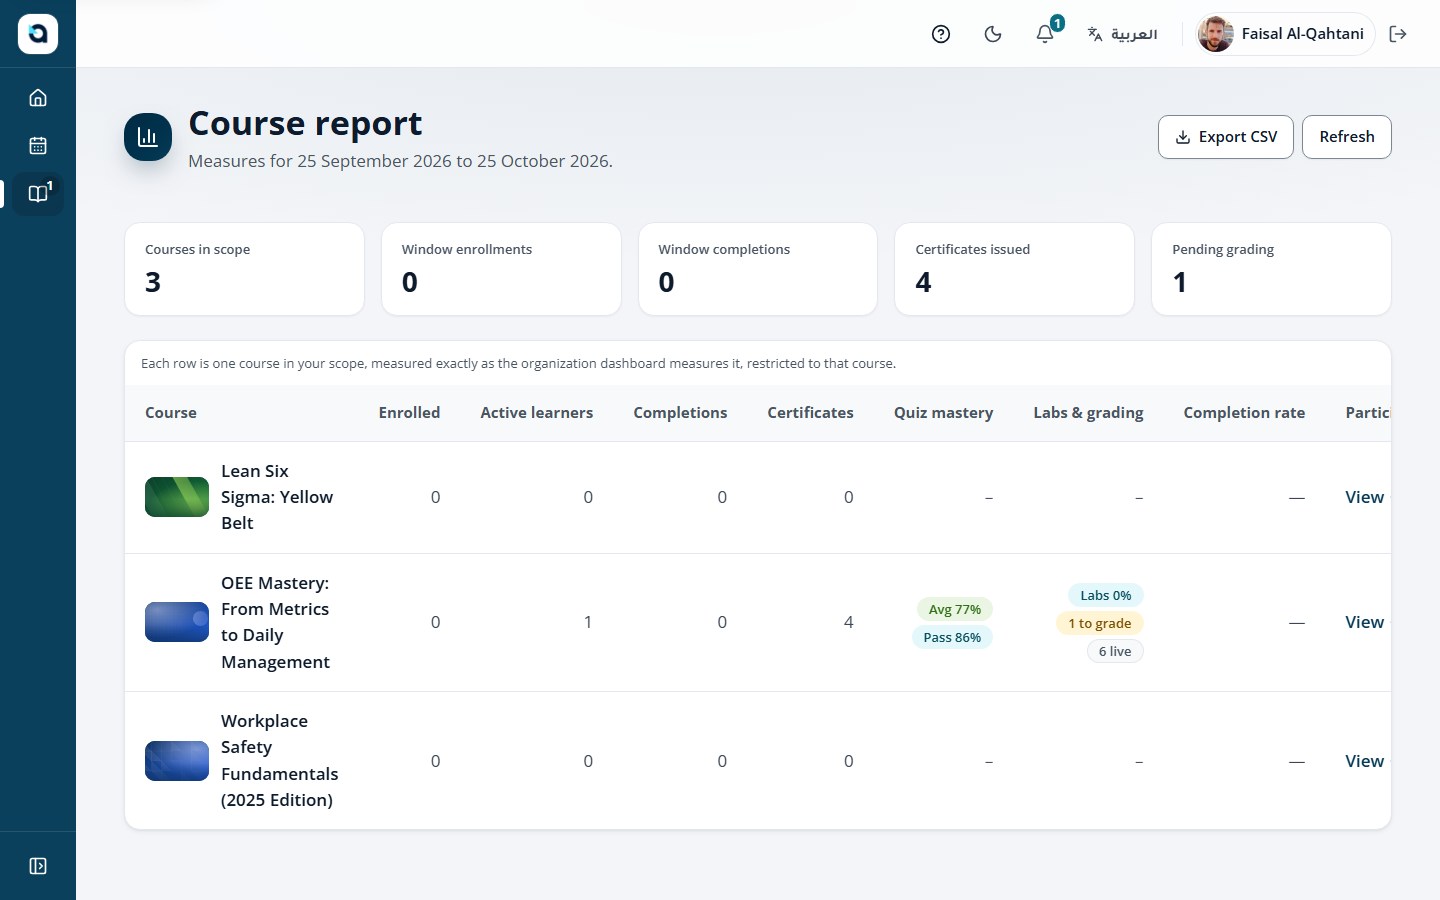Click the Window enrollments card
Image resolution: width=1440 pixels, height=900 pixels.
click(x=501, y=269)
